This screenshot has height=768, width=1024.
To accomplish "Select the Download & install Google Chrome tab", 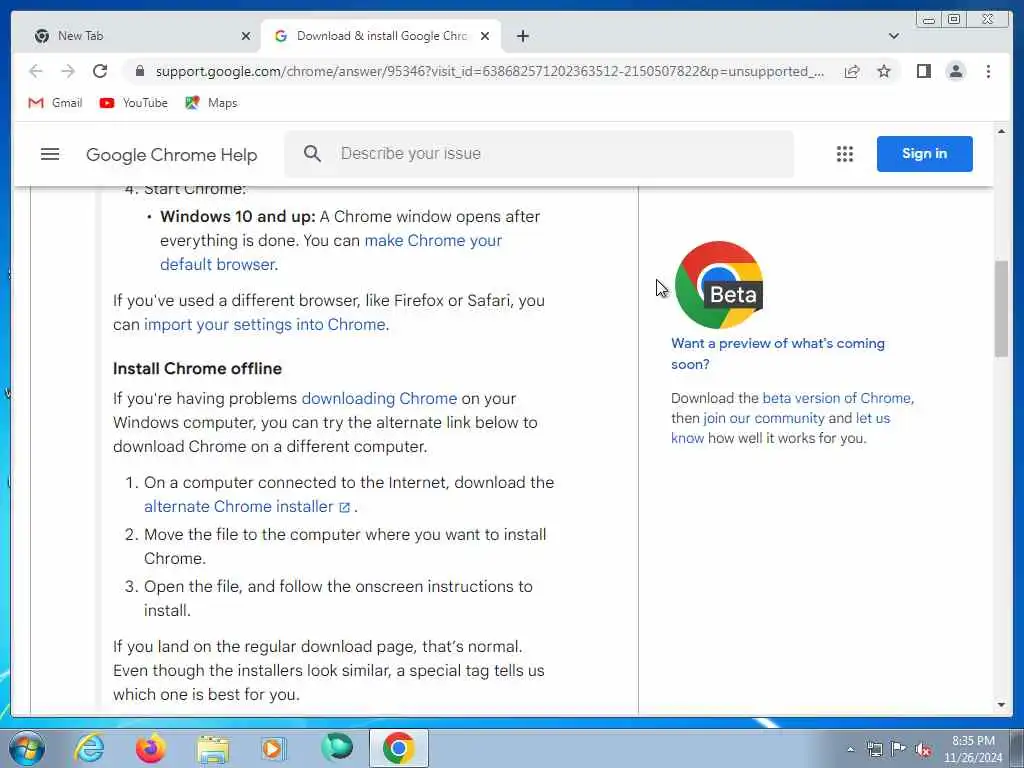I will (x=381, y=36).
